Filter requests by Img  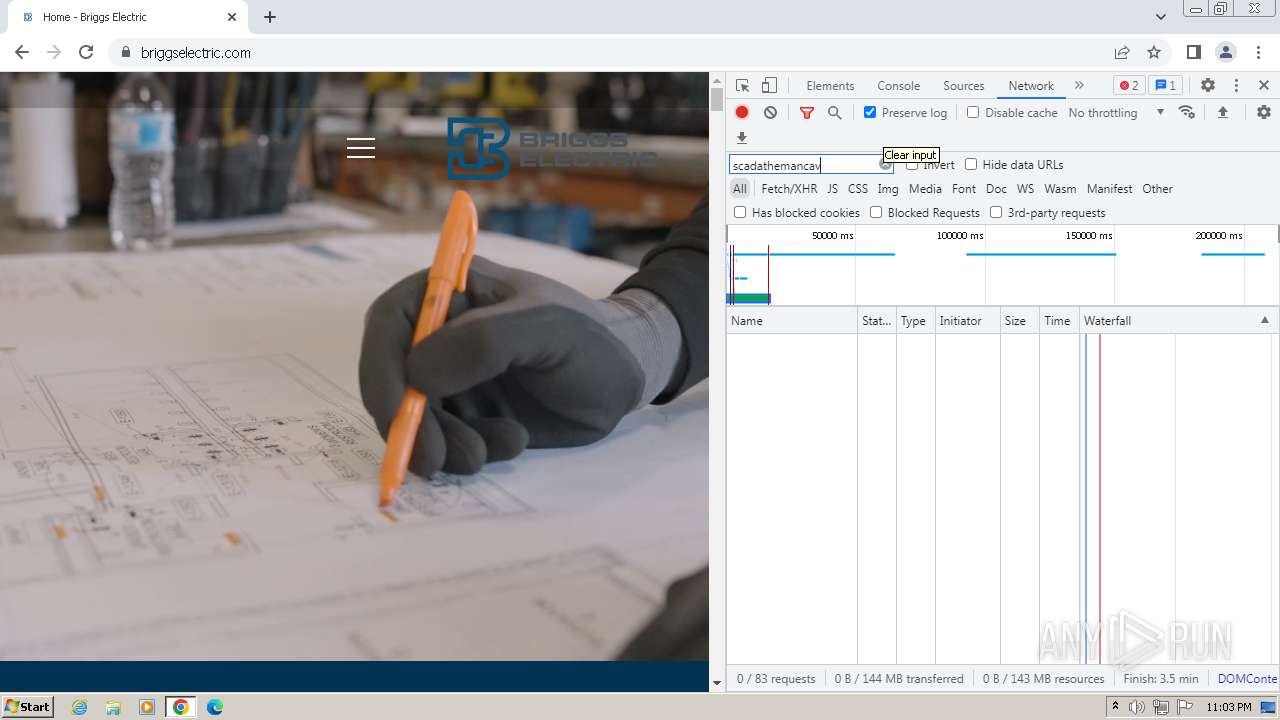(888, 188)
